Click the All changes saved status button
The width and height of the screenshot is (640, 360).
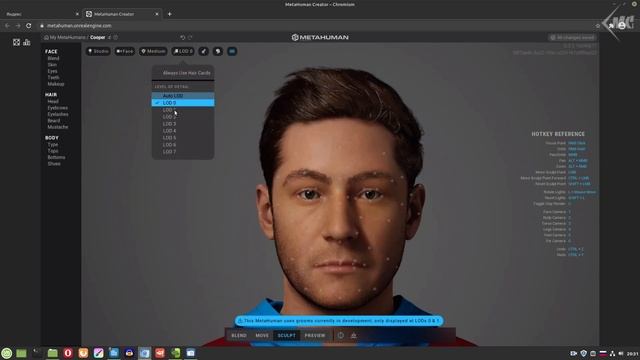[x=572, y=37]
